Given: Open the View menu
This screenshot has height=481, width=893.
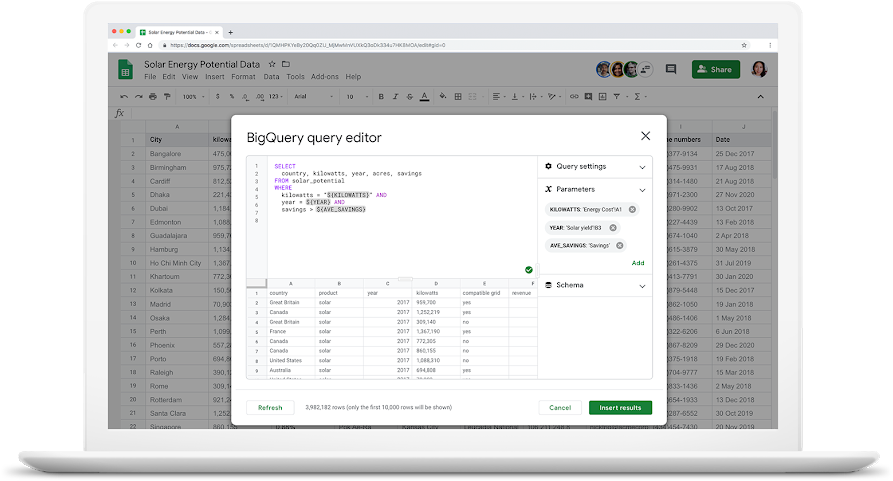Looking at the screenshot, I should pos(190,77).
